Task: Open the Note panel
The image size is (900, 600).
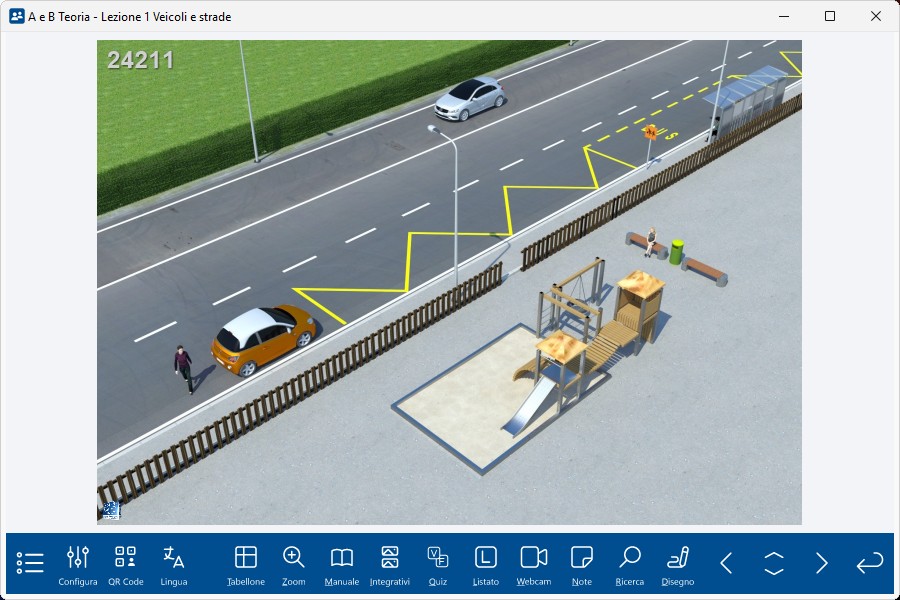Action: pyautogui.click(x=581, y=565)
